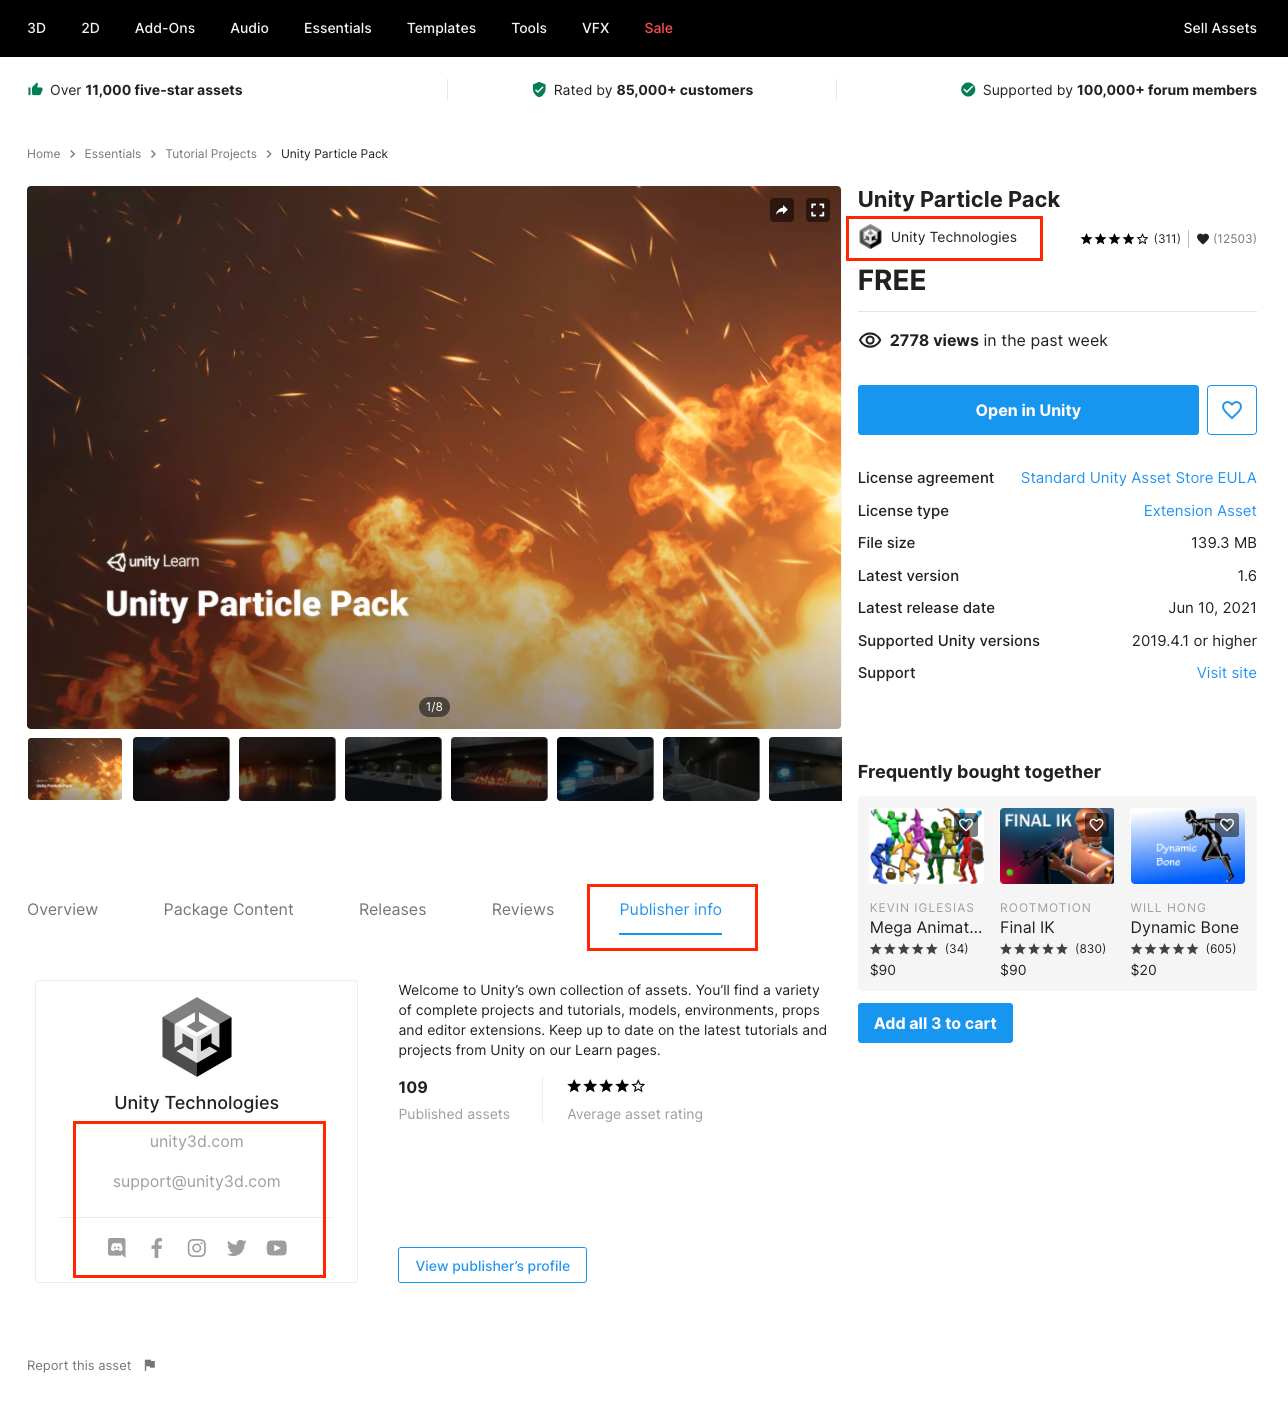
Task: Open Standard Unity Asset Store EULA link
Action: coord(1138,478)
